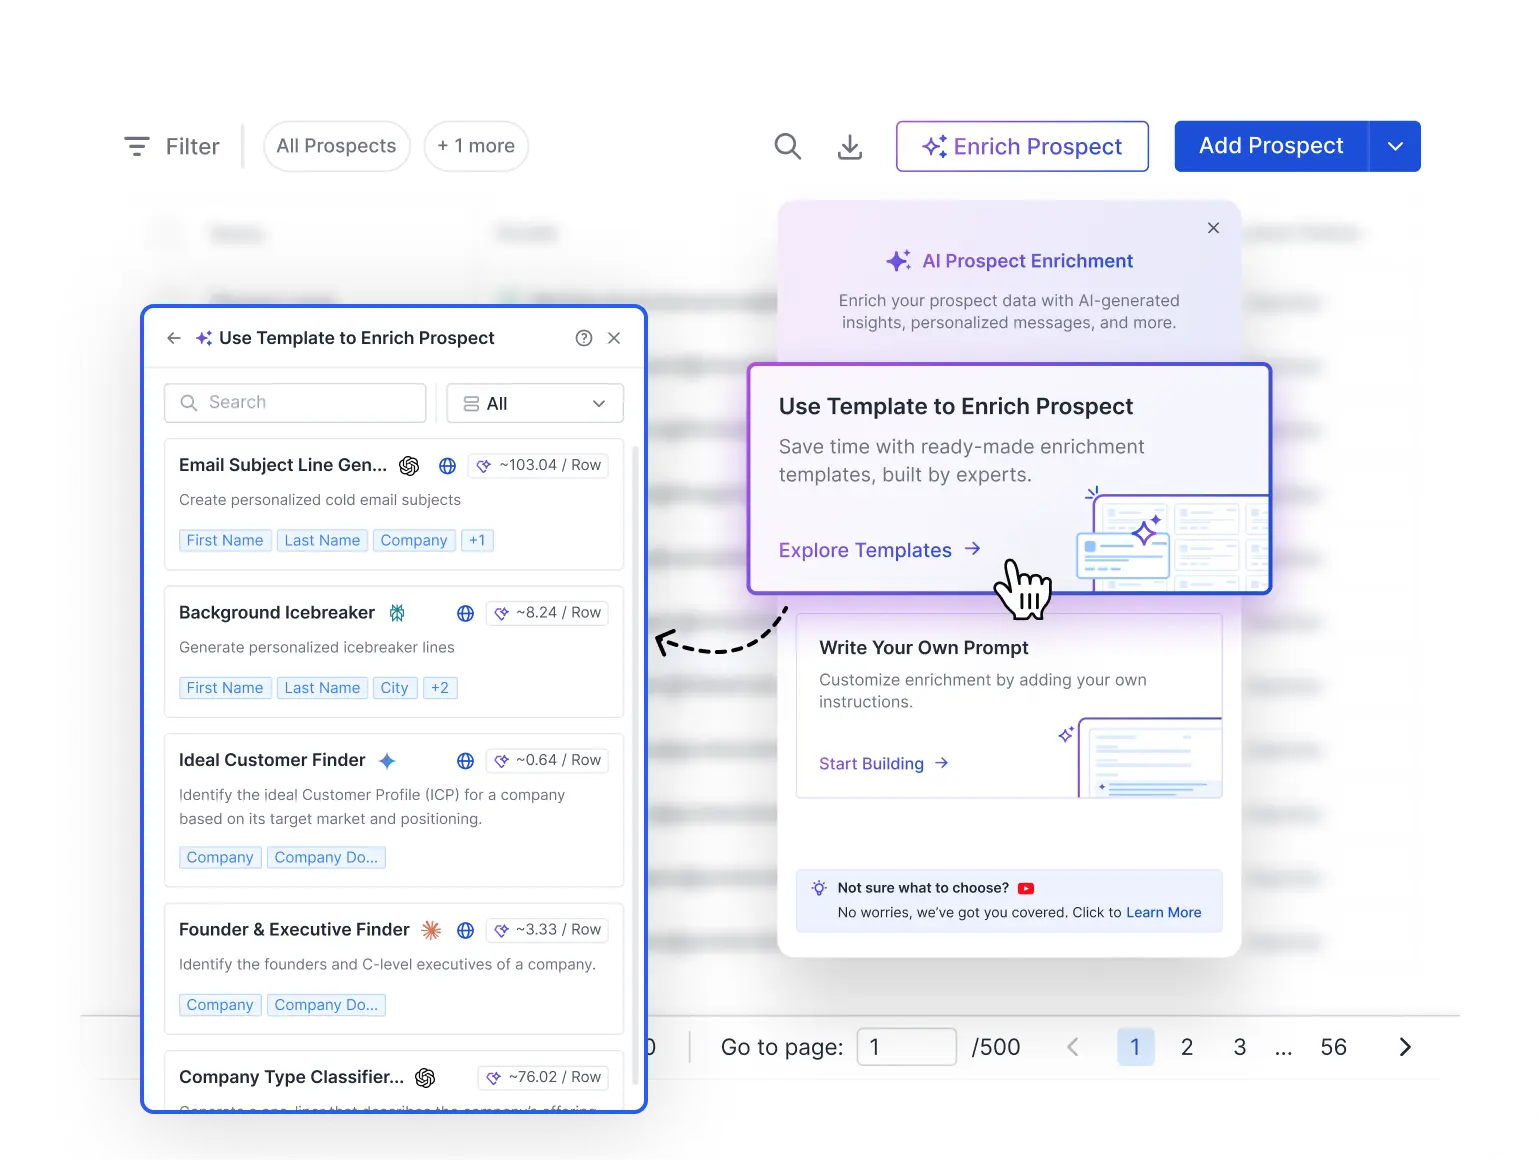Export prospects using the download icon
Image resolution: width=1540 pixels, height=1160 pixels.
pyautogui.click(x=849, y=147)
